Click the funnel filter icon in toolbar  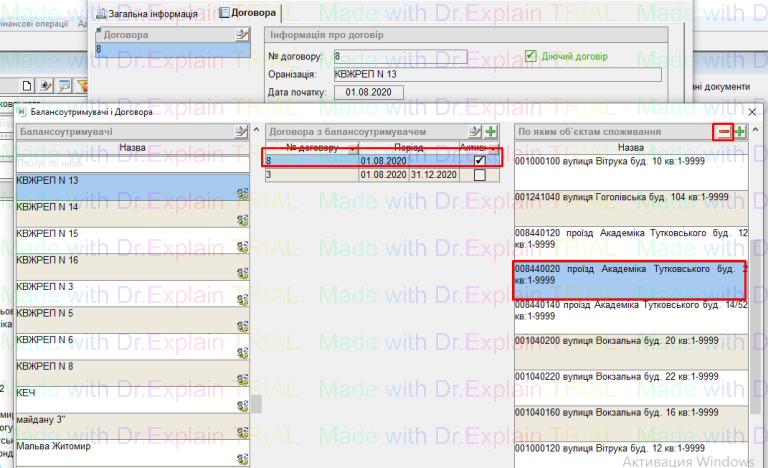(x=83, y=85)
